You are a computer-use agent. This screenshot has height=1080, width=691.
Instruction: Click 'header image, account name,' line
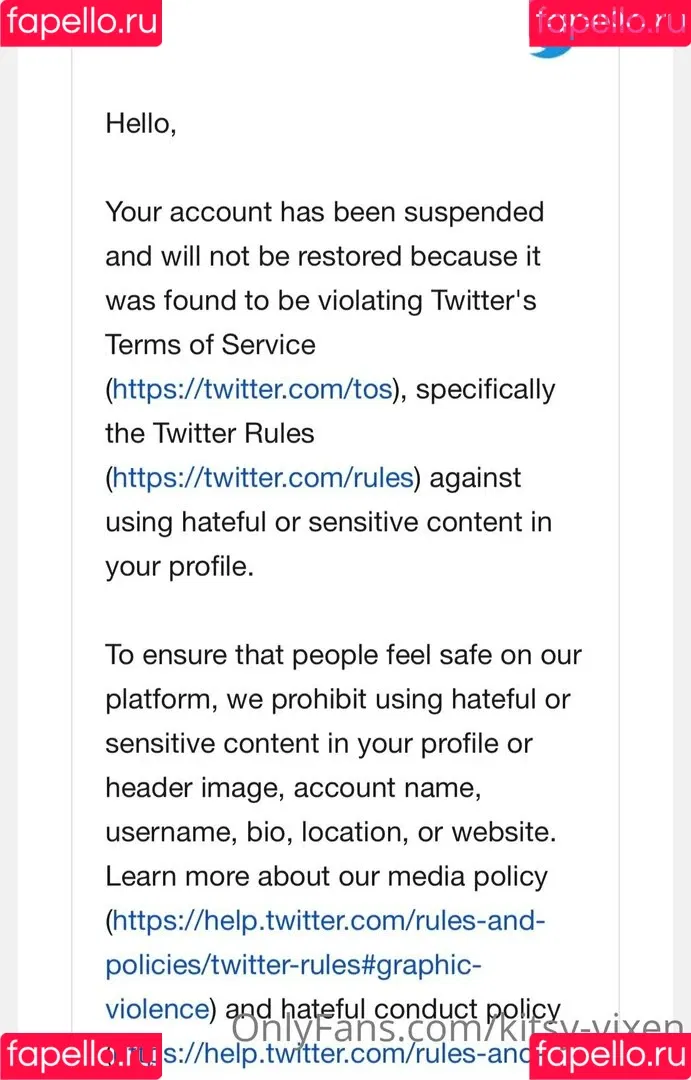[x=293, y=788]
